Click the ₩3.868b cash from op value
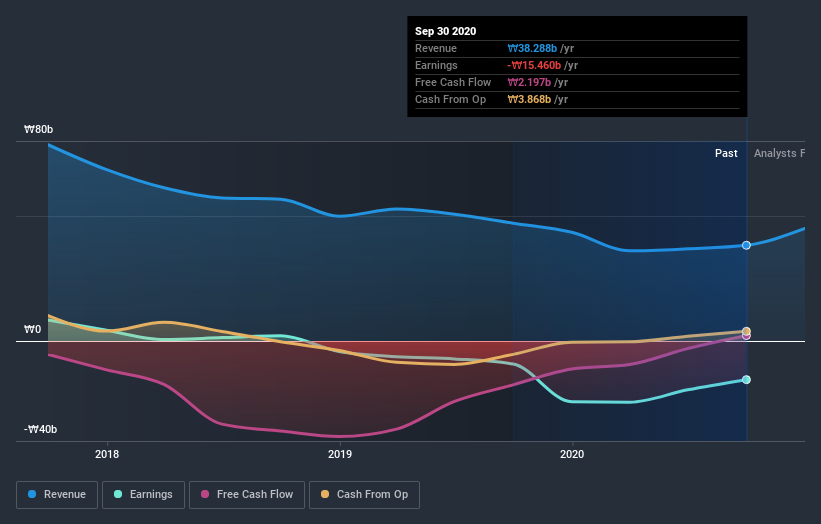 click(x=529, y=99)
